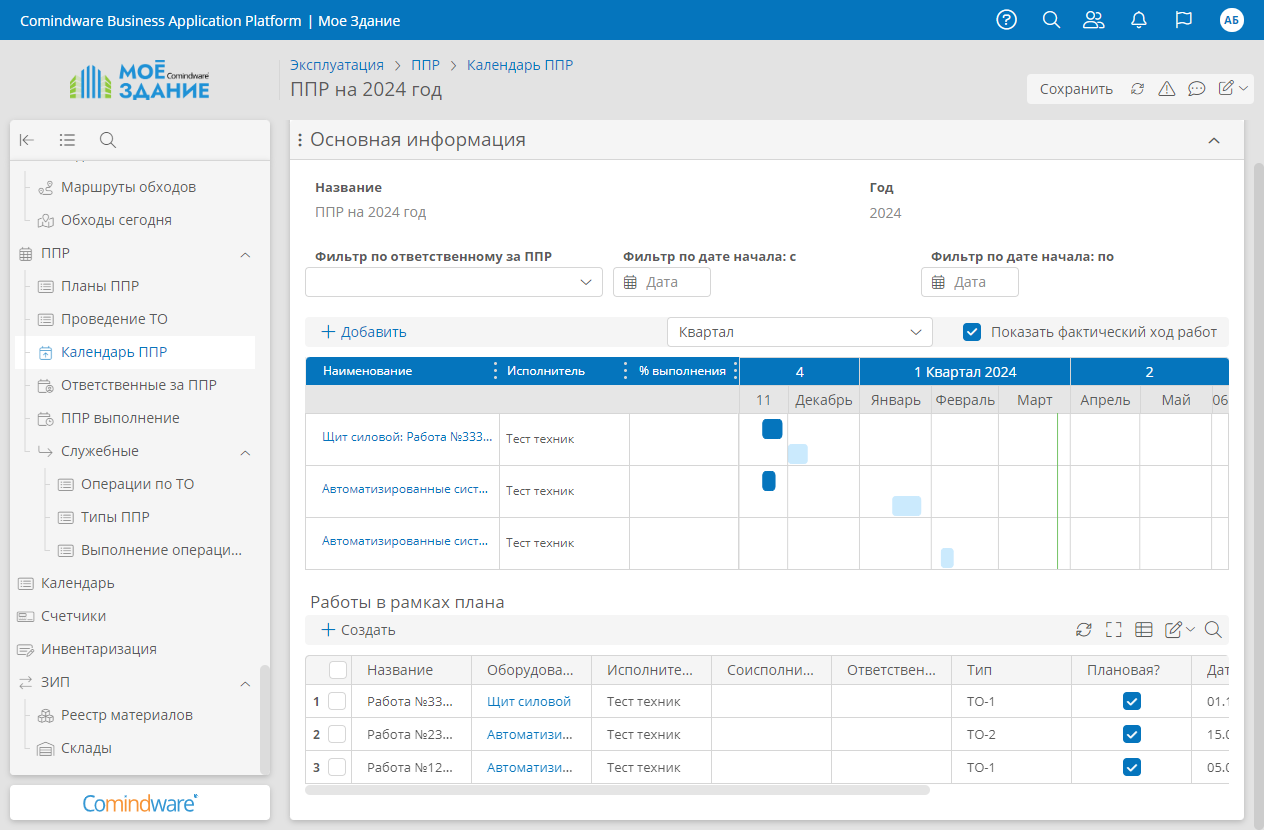
Task: Open 'Фильтр по ответственному за ППР' dropdown
Action: click(x=454, y=283)
